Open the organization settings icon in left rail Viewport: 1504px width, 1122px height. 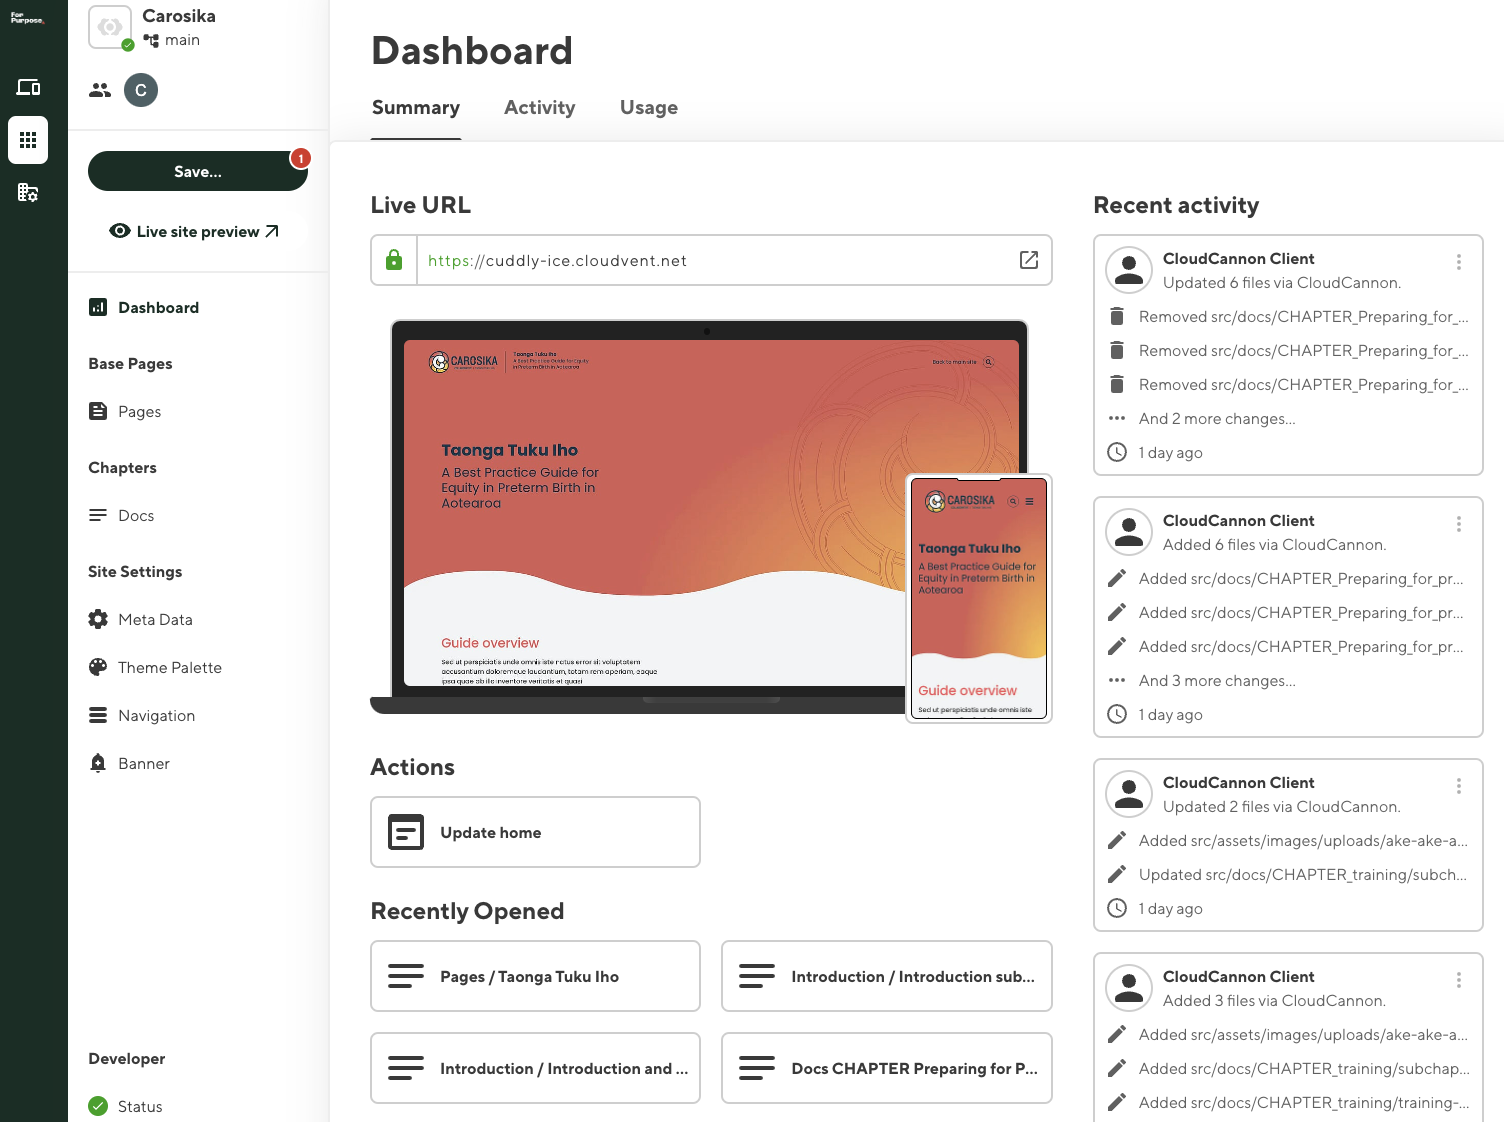pos(28,192)
